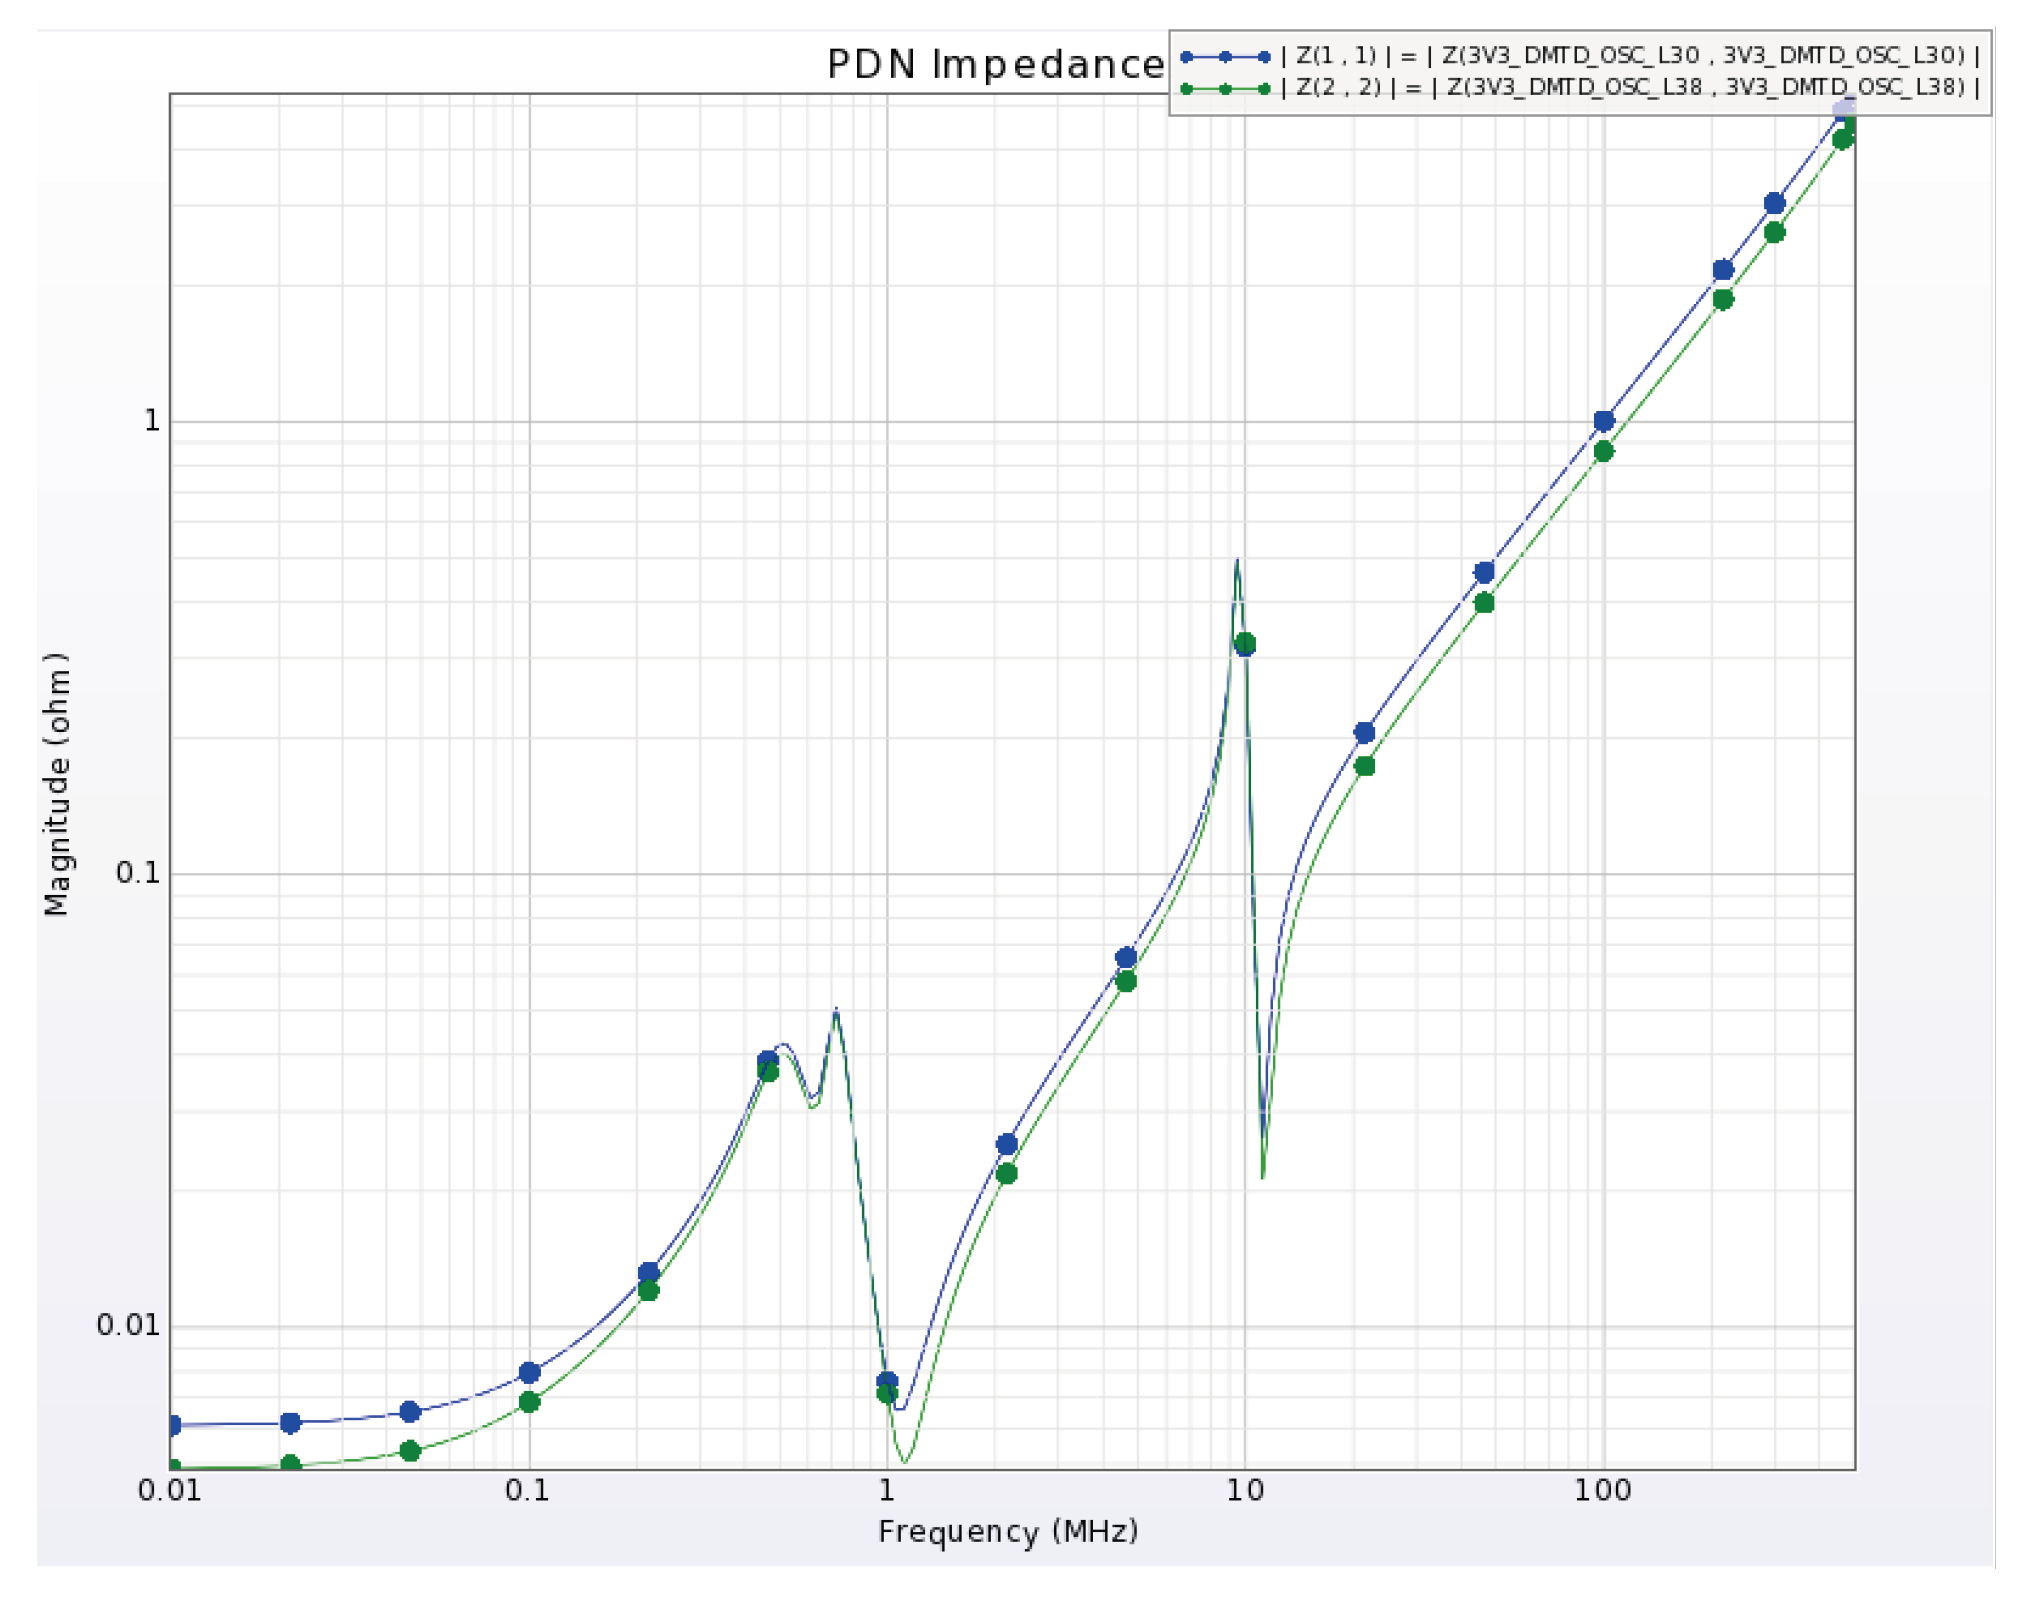Pick the blue data marker at 100 MHz
2023x1597 pixels.
pyautogui.click(x=1603, y=421)
